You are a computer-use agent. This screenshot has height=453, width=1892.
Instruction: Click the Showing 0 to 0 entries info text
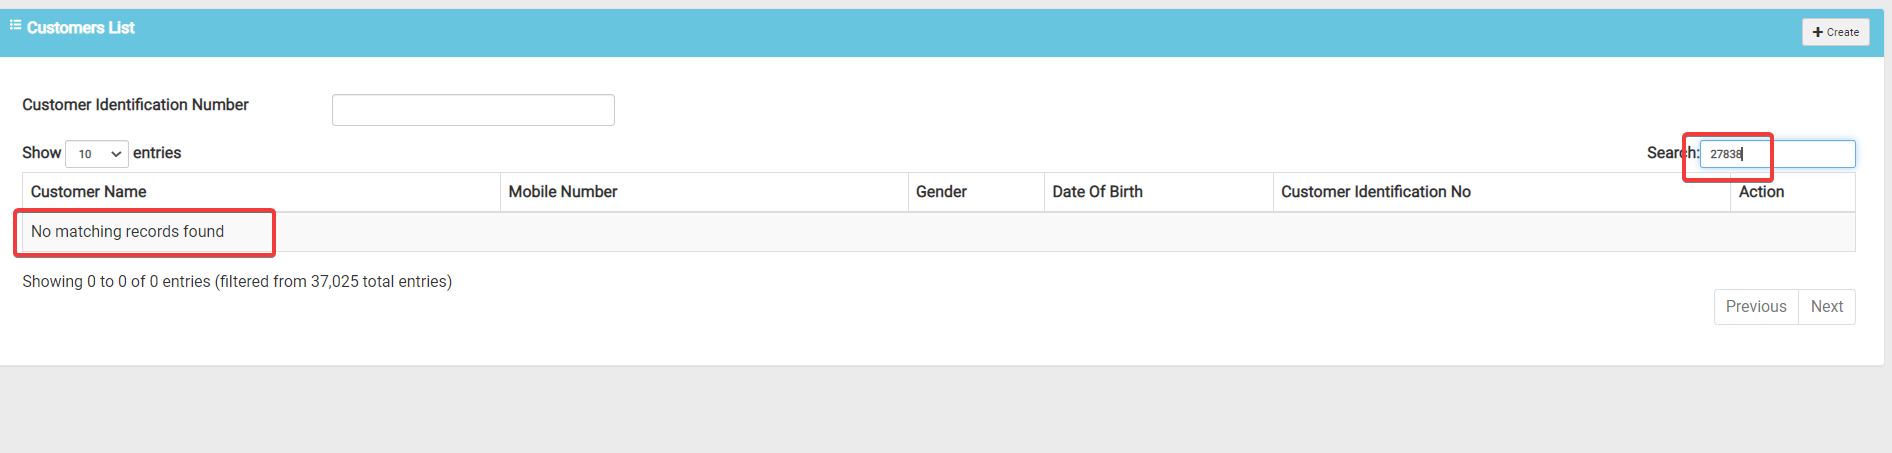(x=237, y=282)
